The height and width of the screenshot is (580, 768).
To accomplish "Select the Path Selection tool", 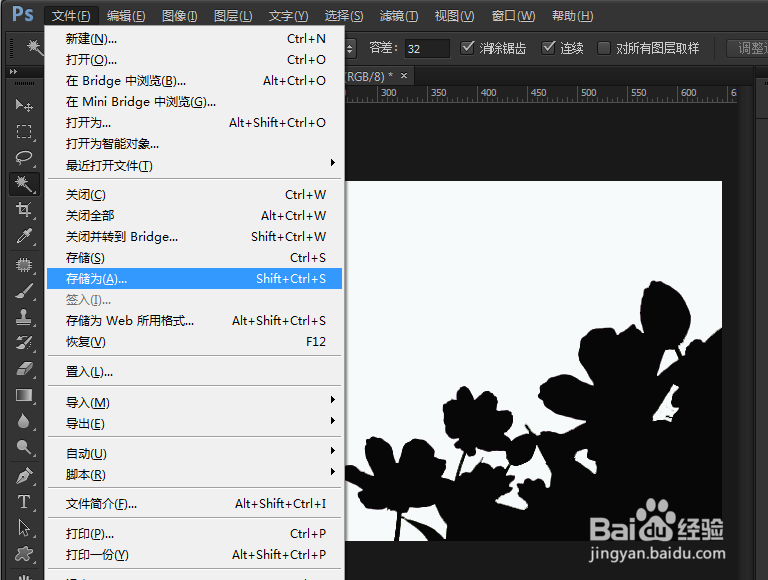I will pos(24,528).
